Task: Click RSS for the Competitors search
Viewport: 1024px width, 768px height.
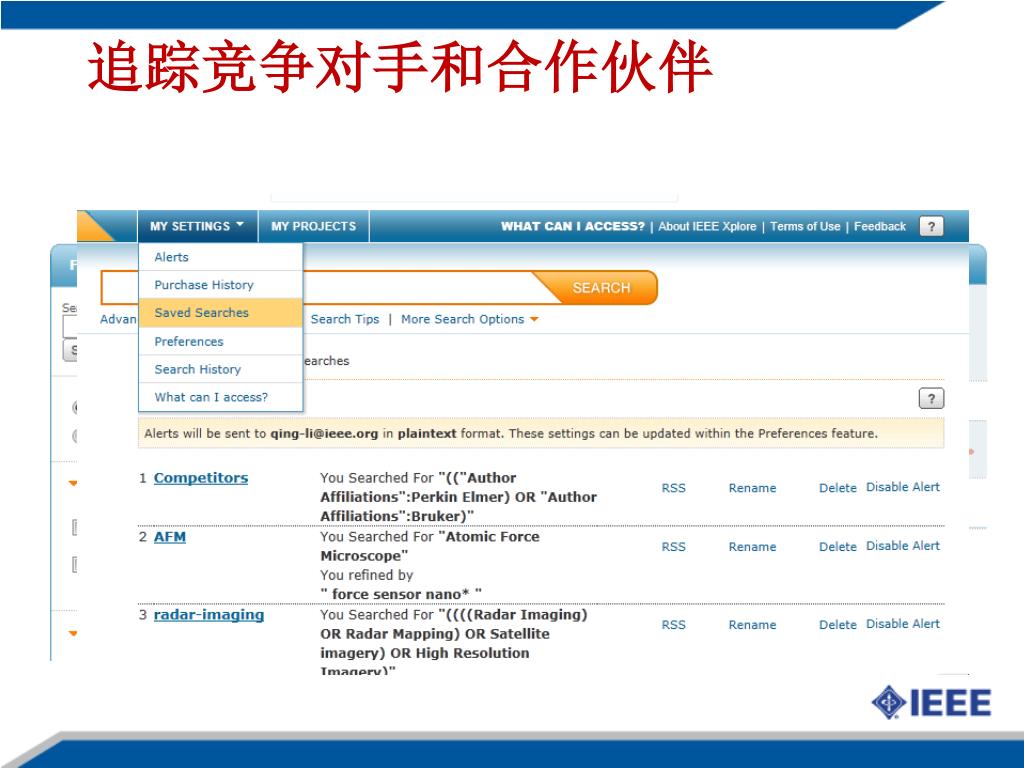Action: click(x=673, y=488)
